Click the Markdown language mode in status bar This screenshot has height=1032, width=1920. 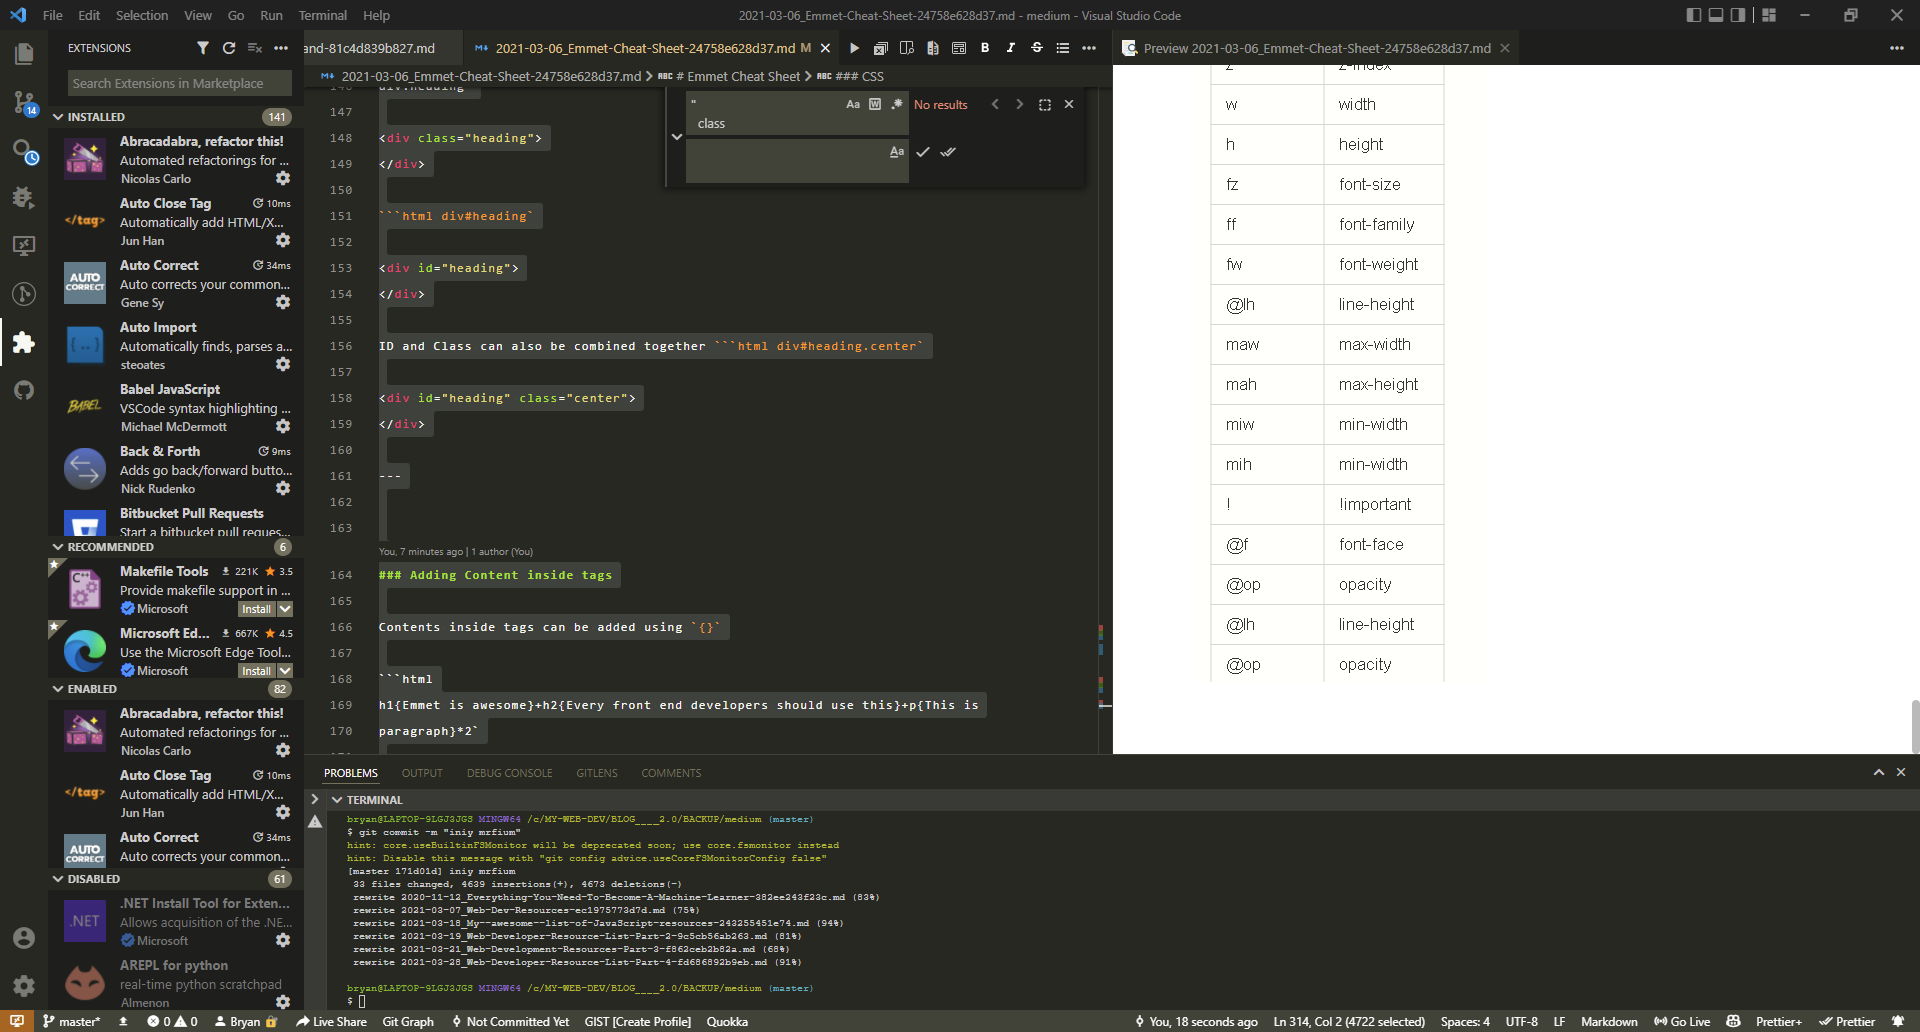click(1609, 1021)
